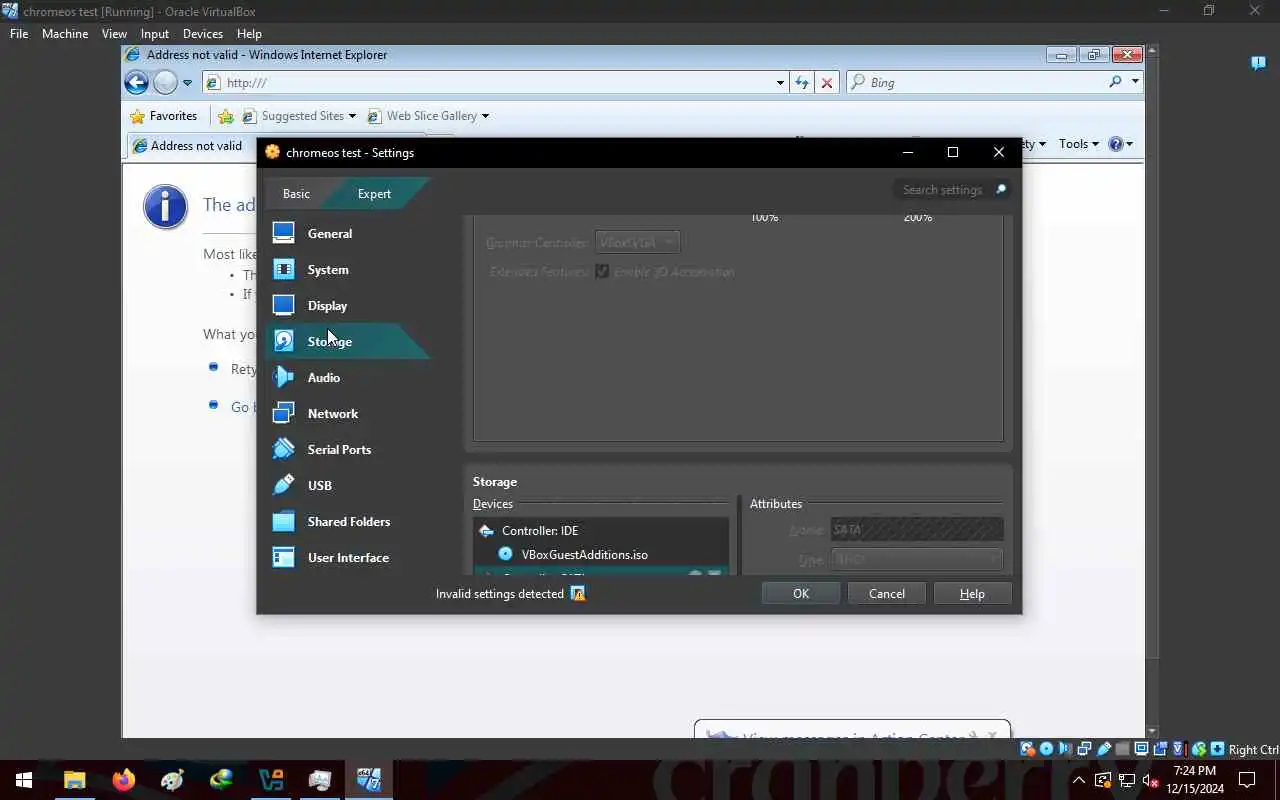Click the IE stop loading red X

[x=827, y=83]
